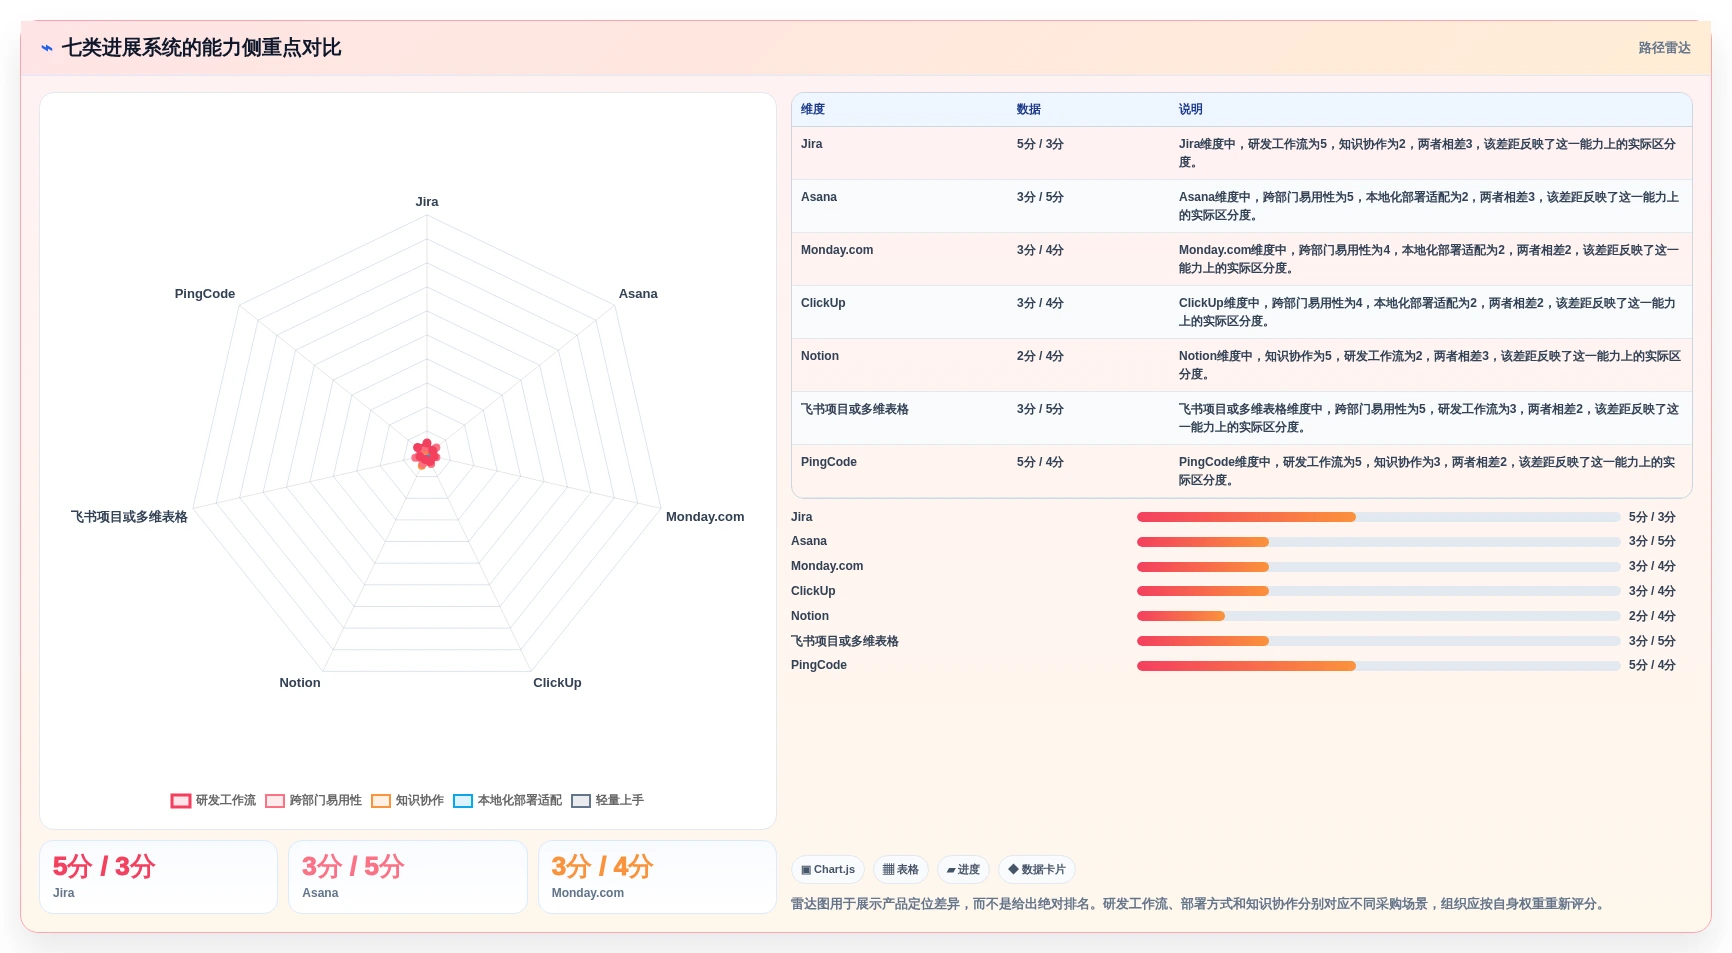1732x953 pixels.
Task: Click the Notion axis label on radar chart
Action: pyautogui.click(x=300, y=683)
